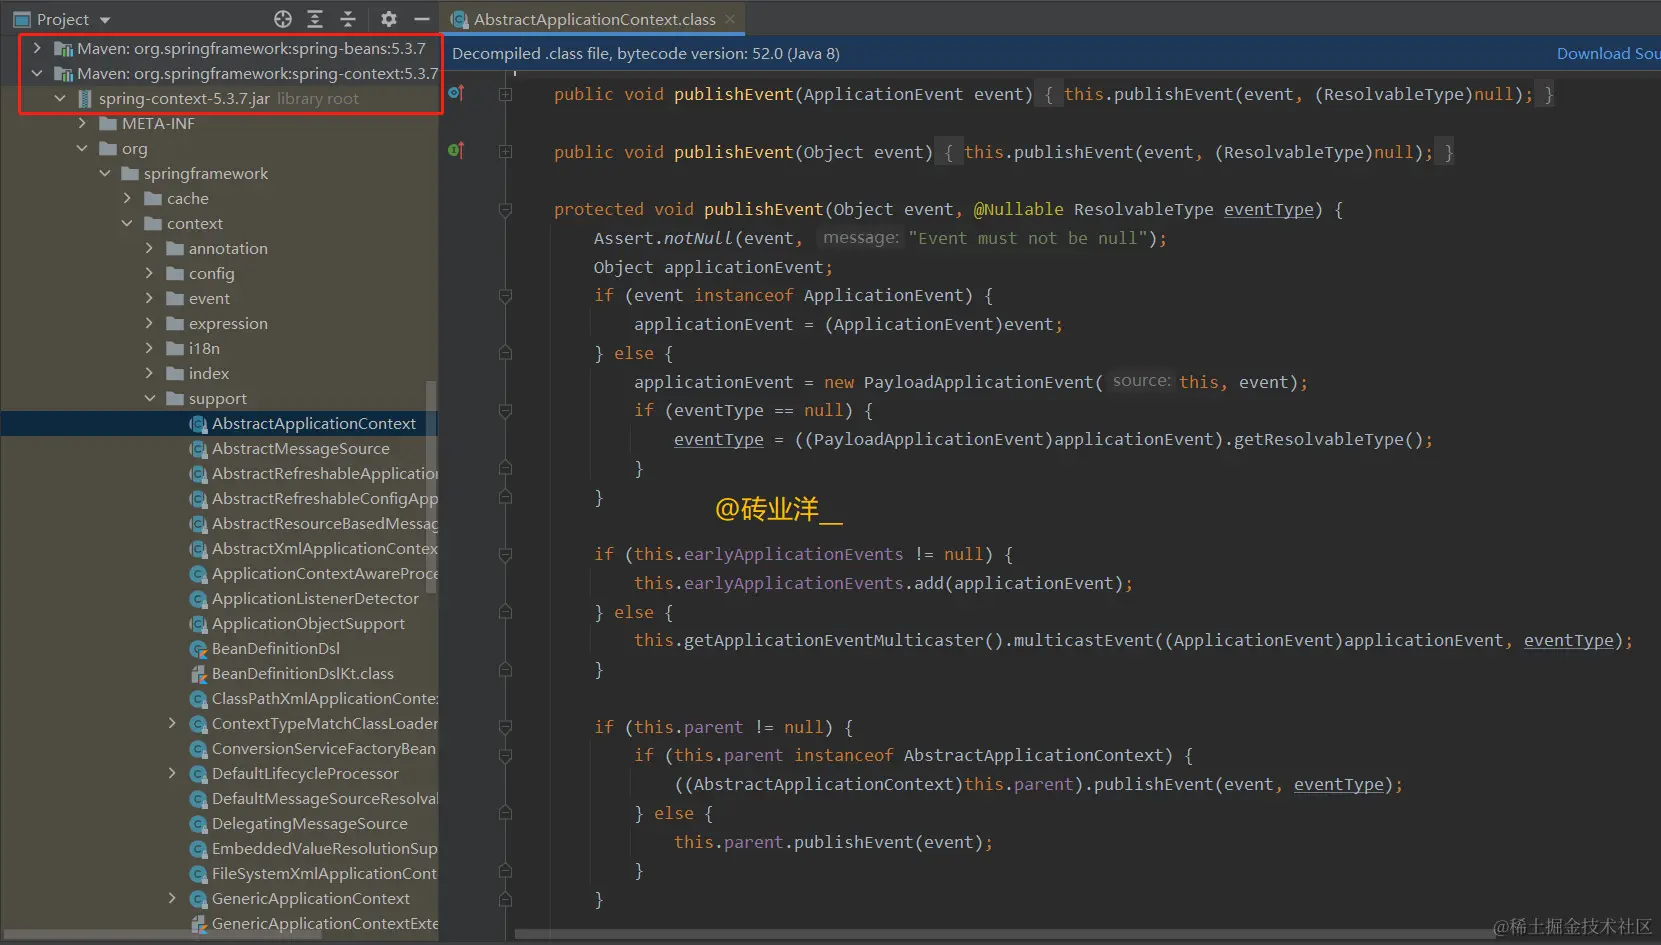This screenshot has width=1661, height=945.
Task: Click AbstractRefreshableConfigApp class icon
Action: pyautogui.click(x=198, y=499)
